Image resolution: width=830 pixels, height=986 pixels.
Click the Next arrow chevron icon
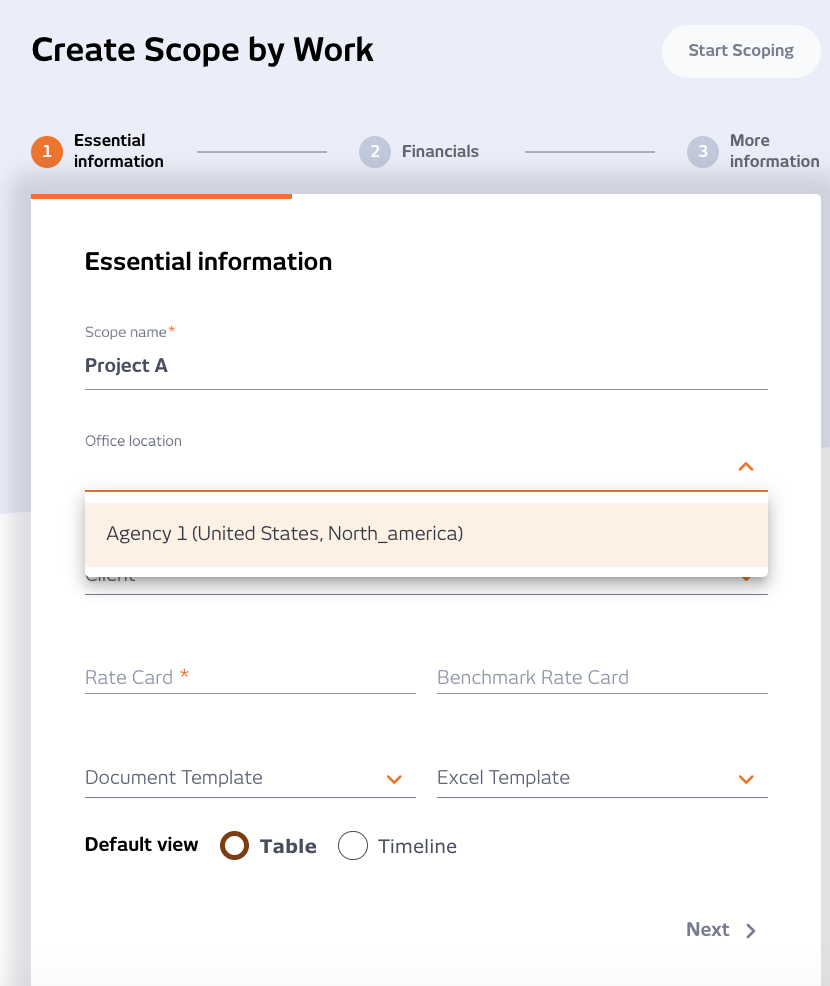pos(751,931)
